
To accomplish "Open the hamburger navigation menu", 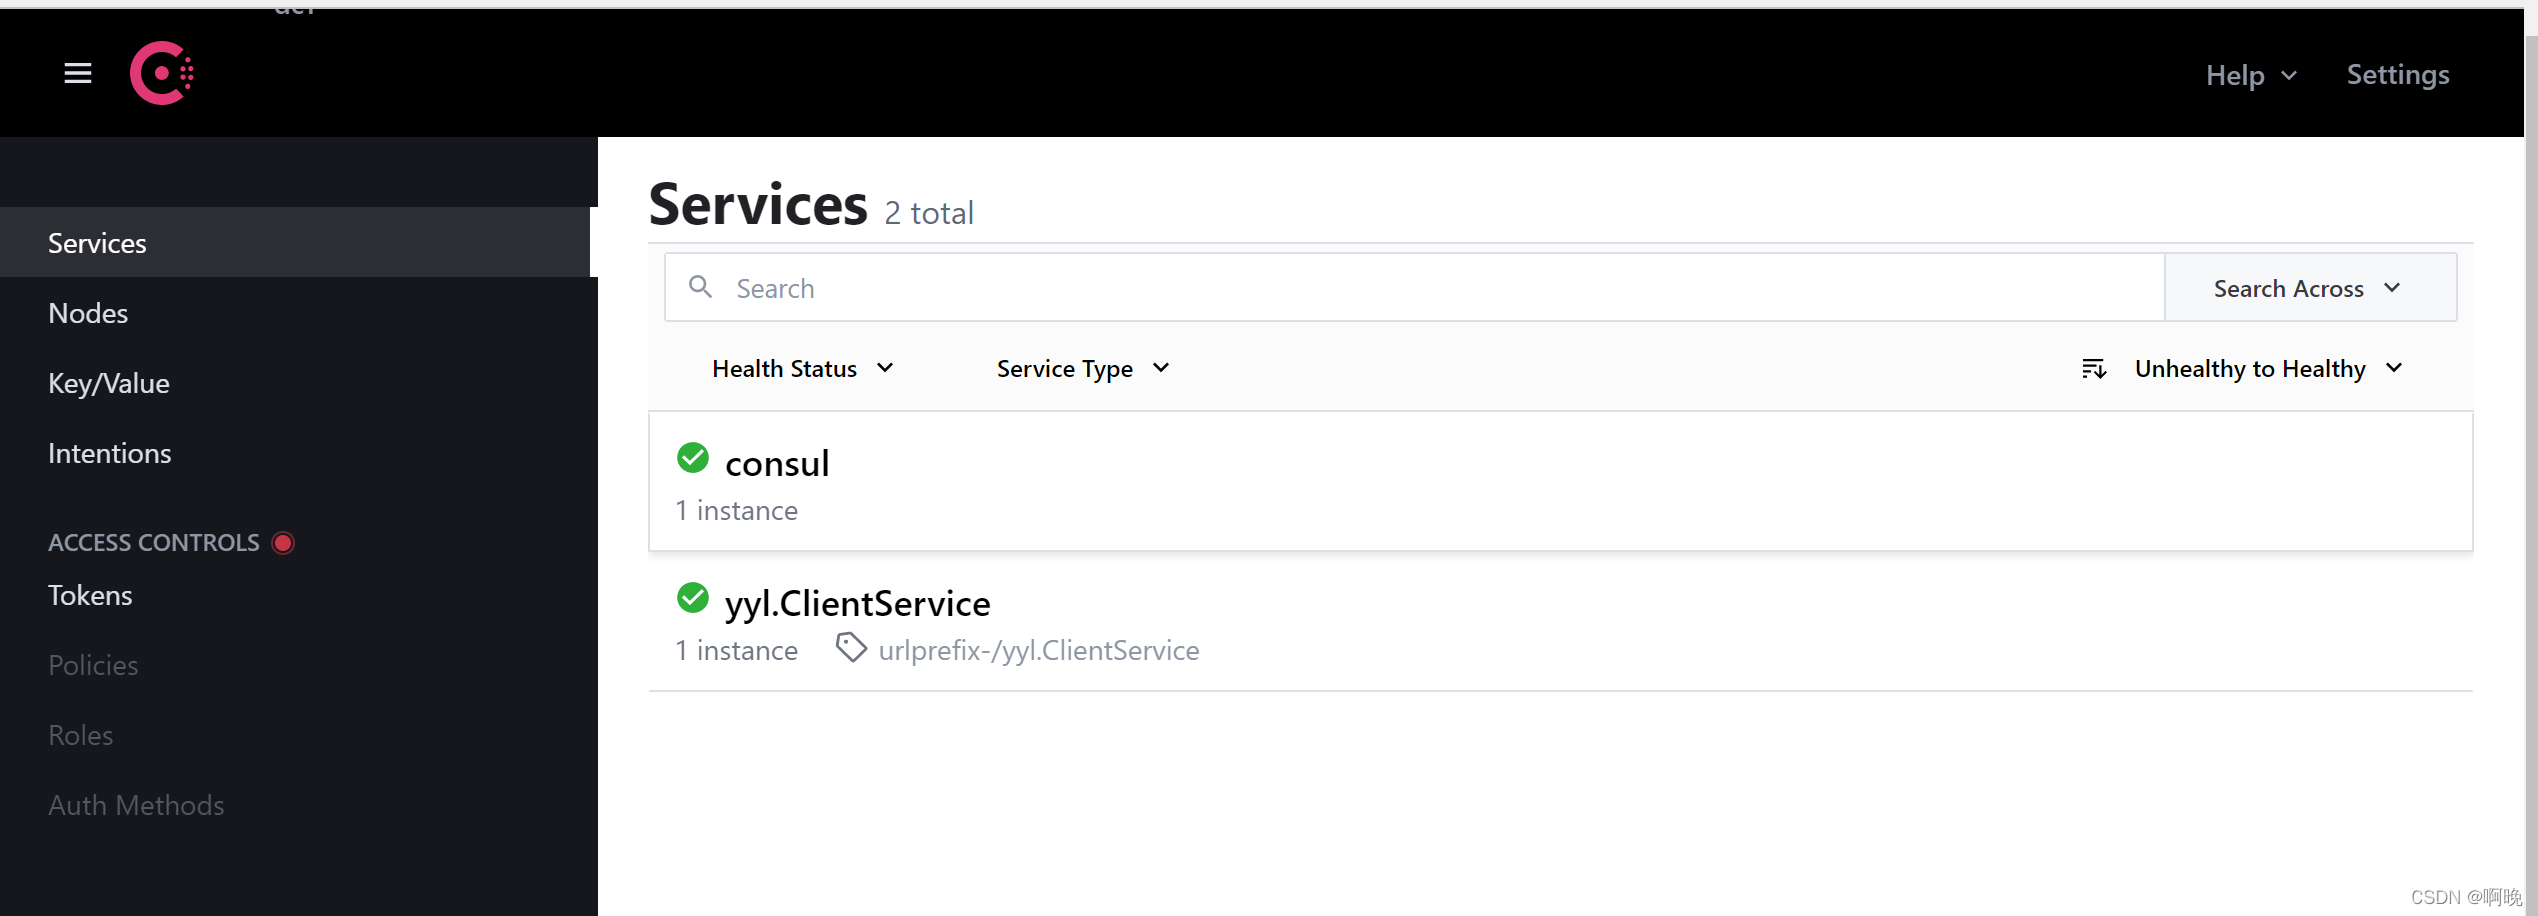I will pyautogui.click(x=77, y=73).
